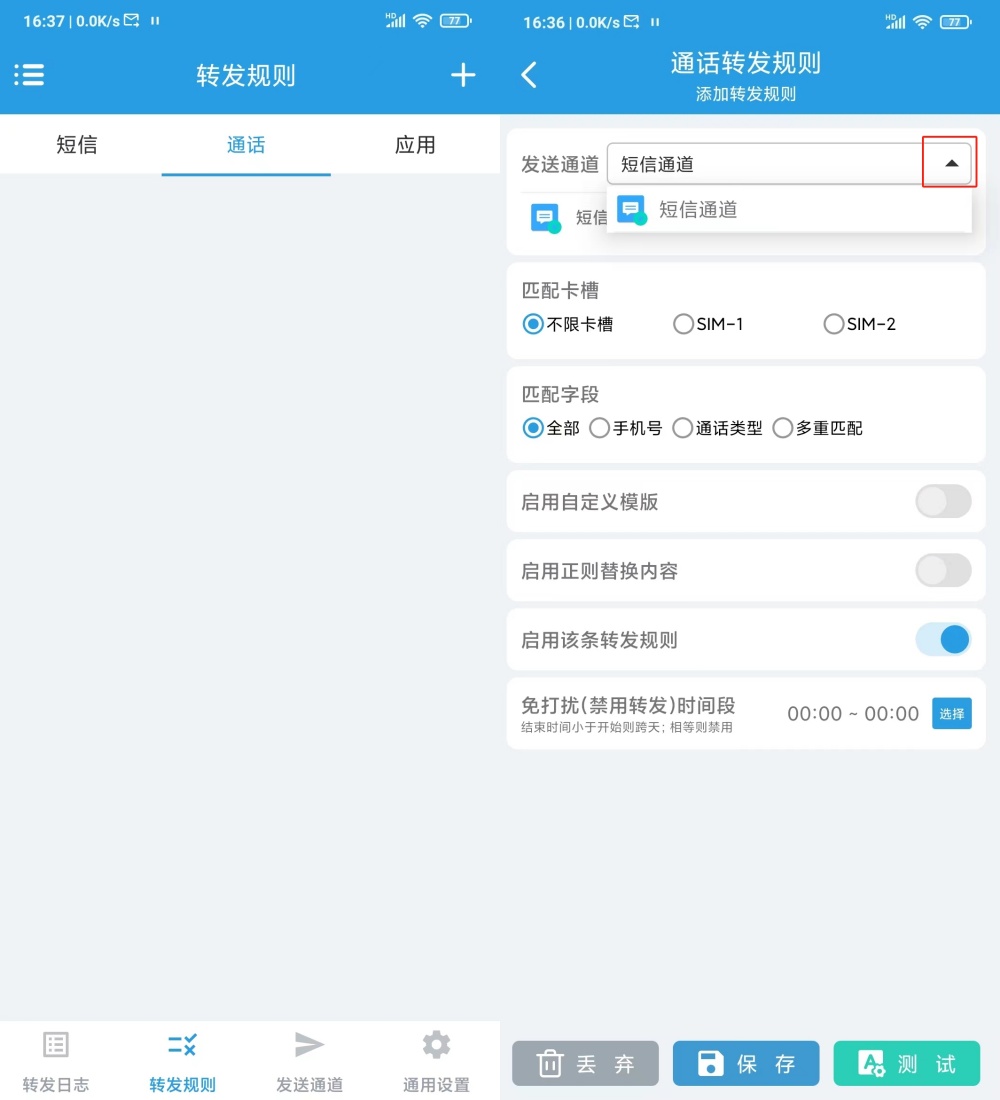Open the hamburger menu icon
Viewport: 1000px width, 1100px height.
tap(29, 75)
